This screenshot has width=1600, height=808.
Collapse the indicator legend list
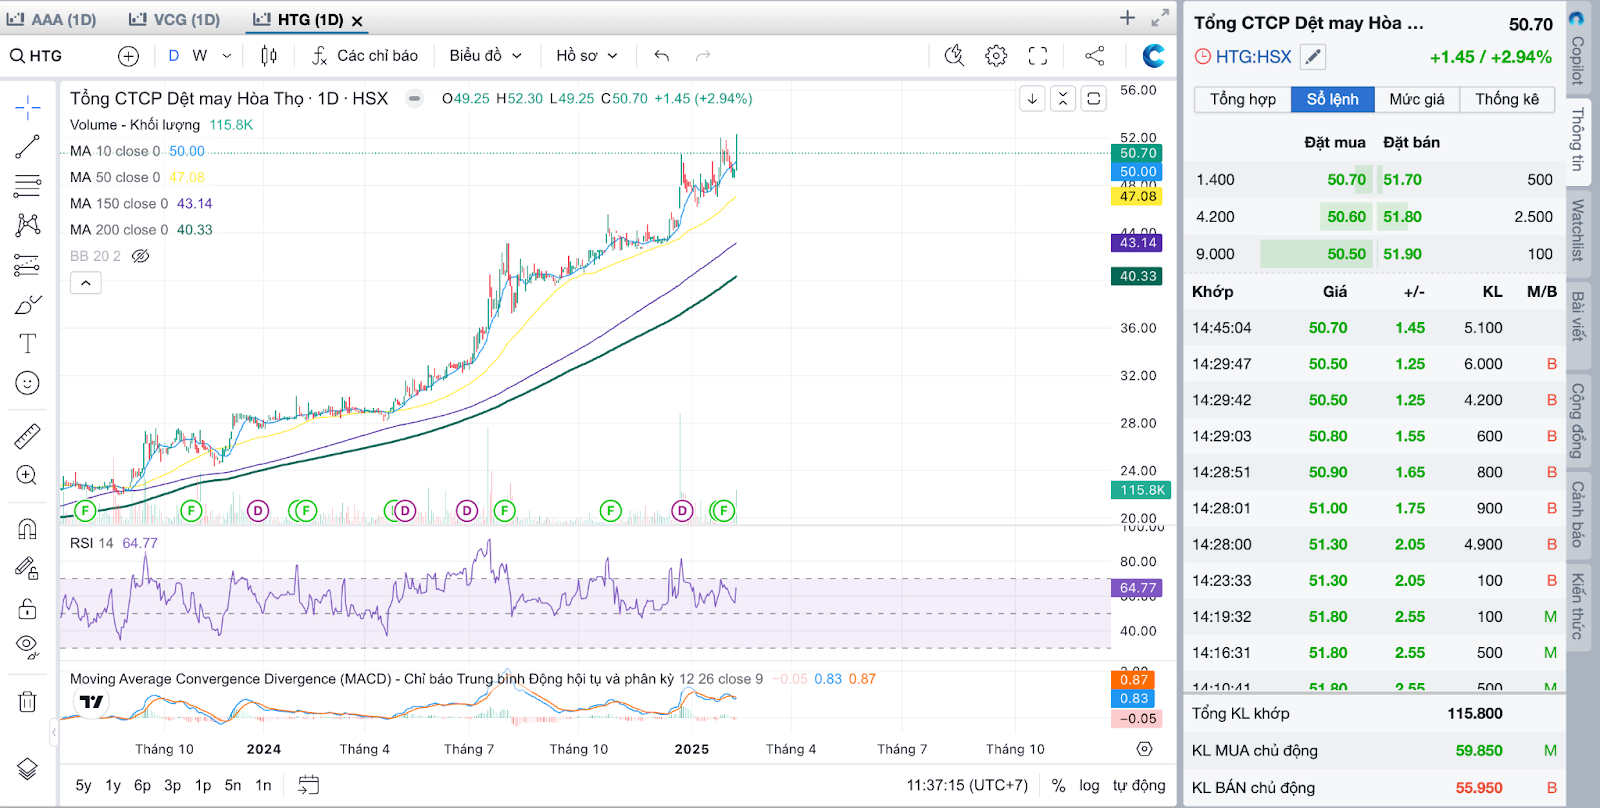(x=86, y=283)
